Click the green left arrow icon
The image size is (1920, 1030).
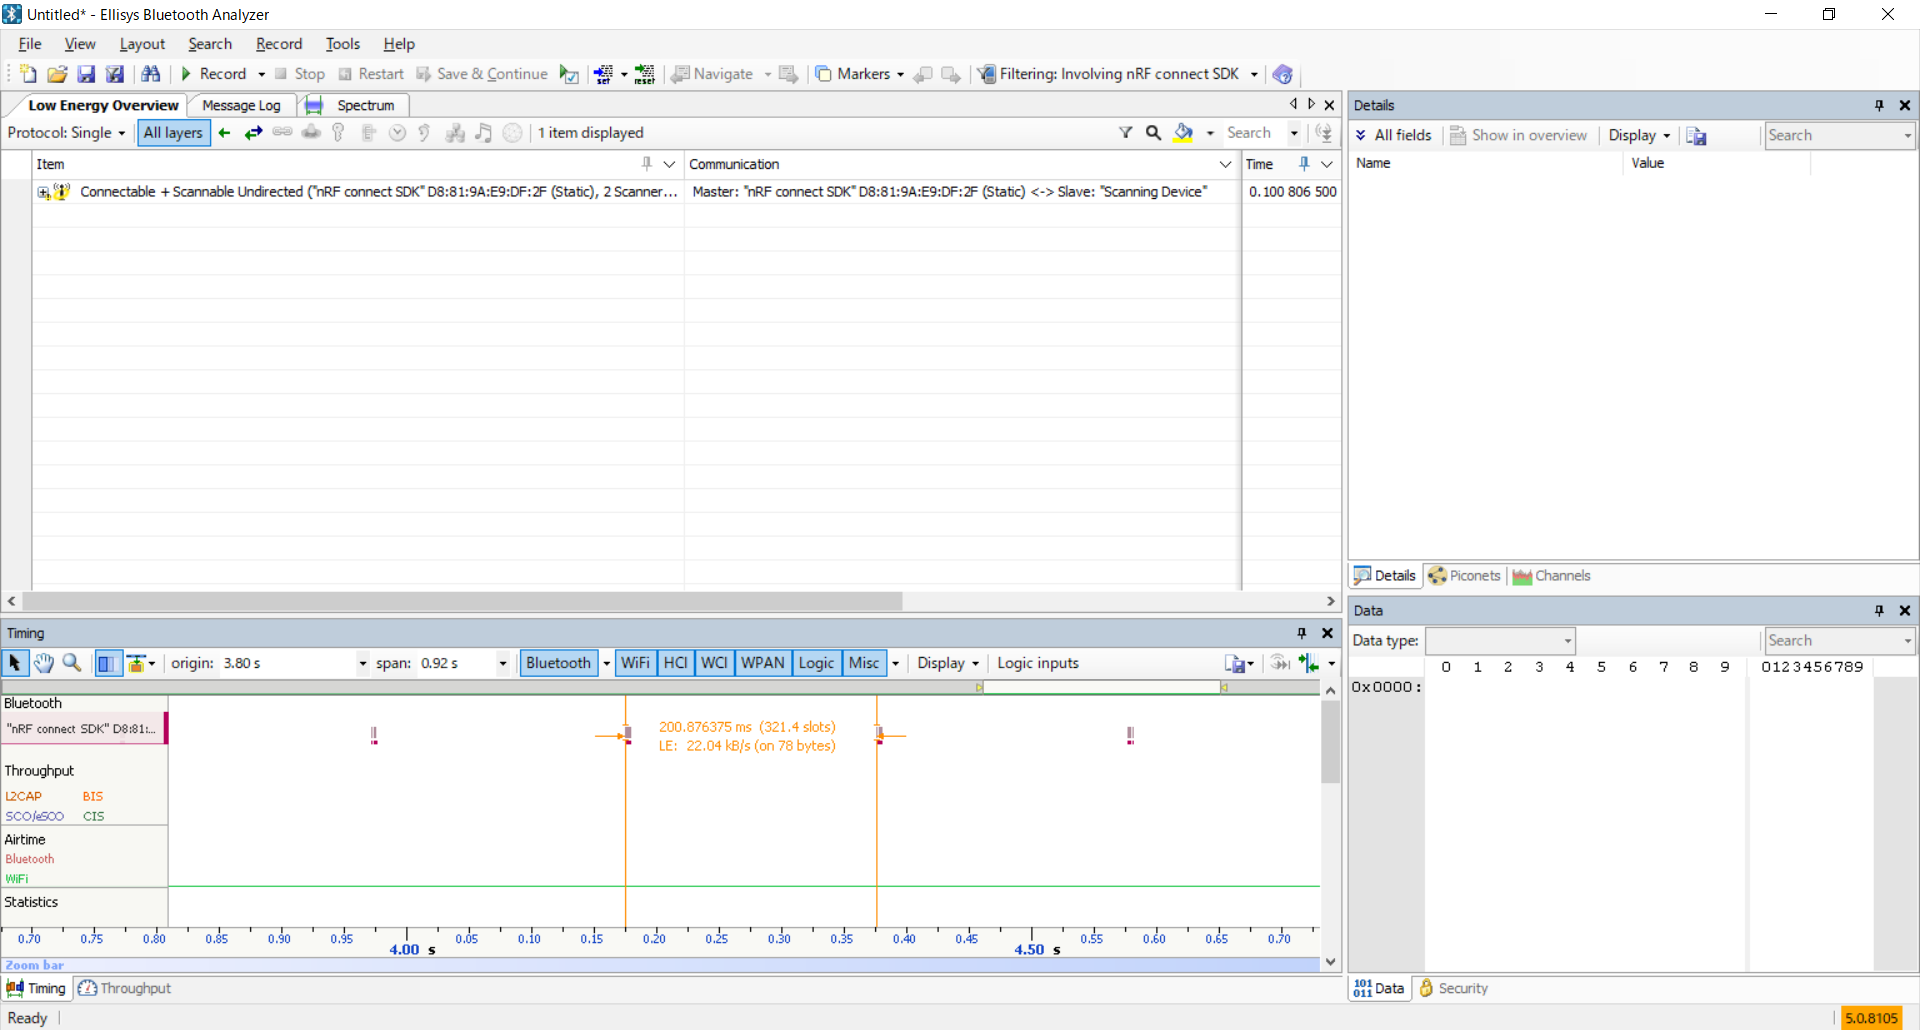coord(225,133)
